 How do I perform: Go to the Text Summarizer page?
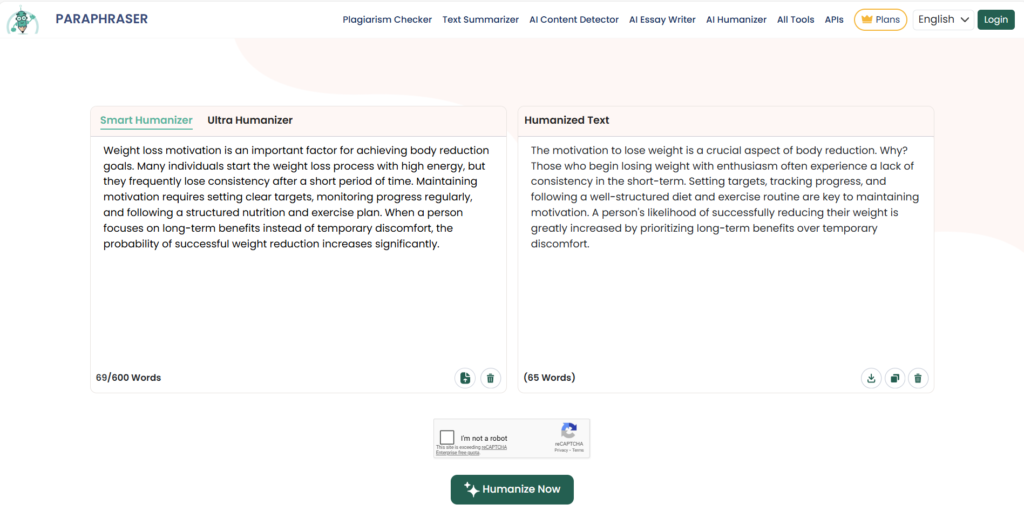pyautogui.click(x=480, y=19)
